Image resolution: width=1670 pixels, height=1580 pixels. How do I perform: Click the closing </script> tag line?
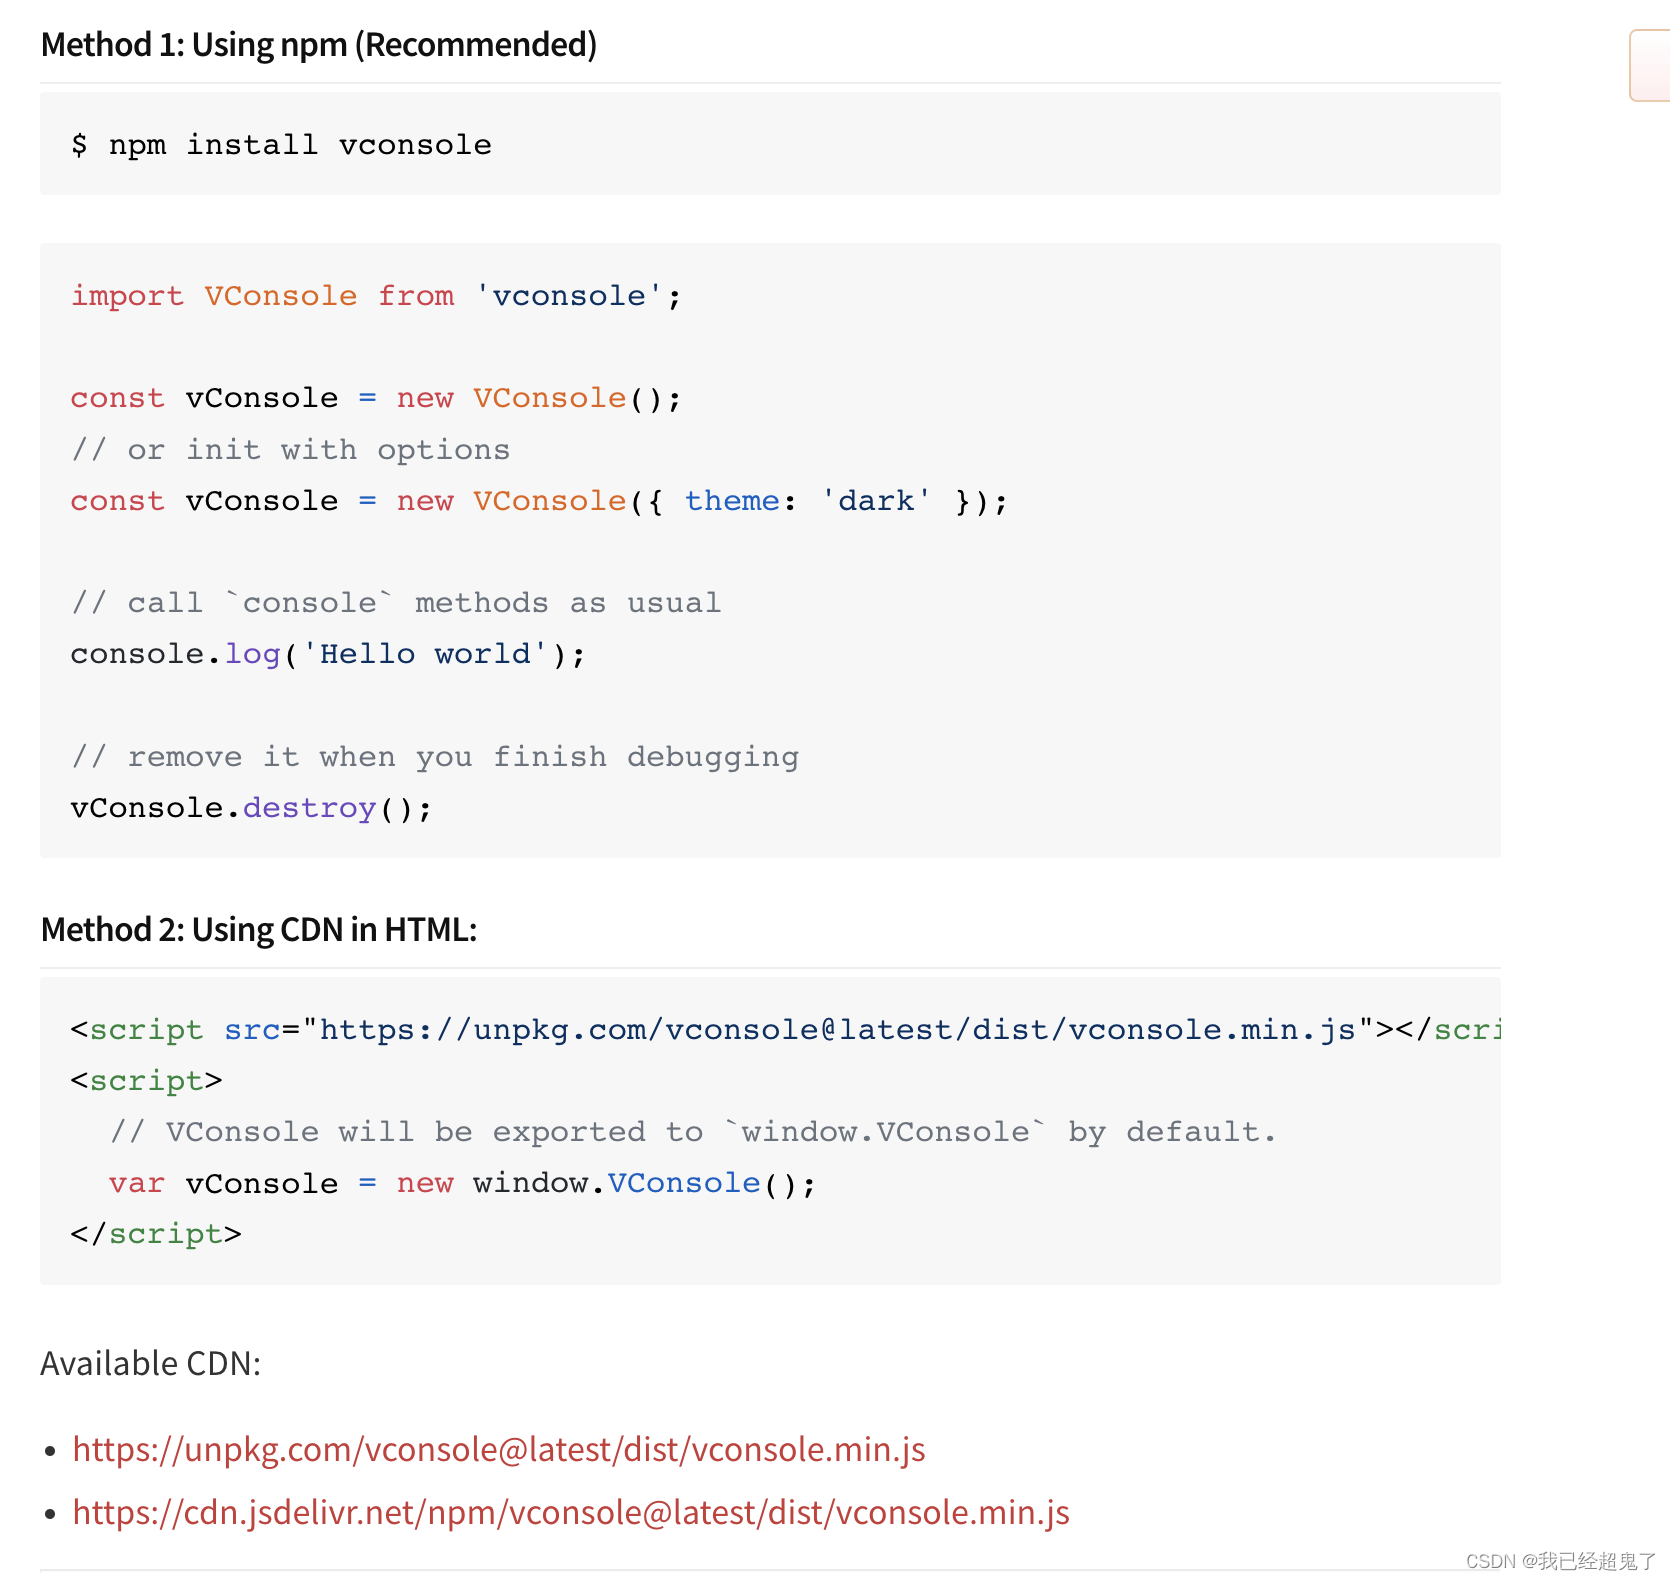click(156, 1235)
